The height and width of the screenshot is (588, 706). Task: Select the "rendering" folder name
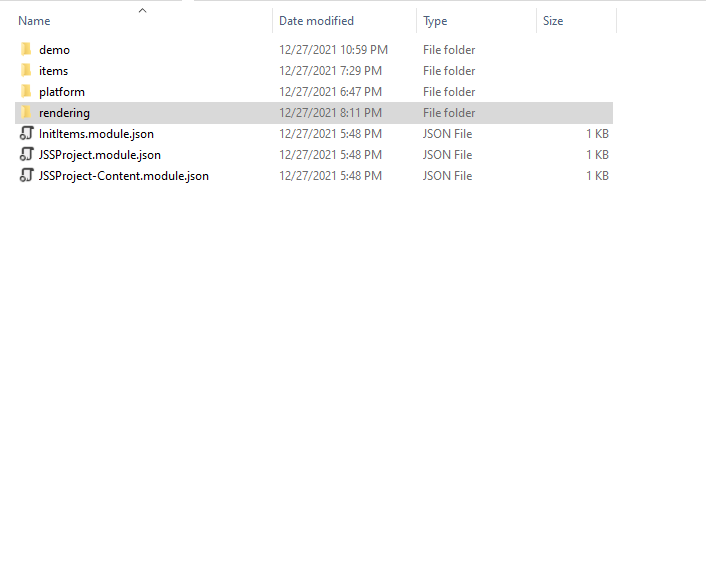coord(64,113)
